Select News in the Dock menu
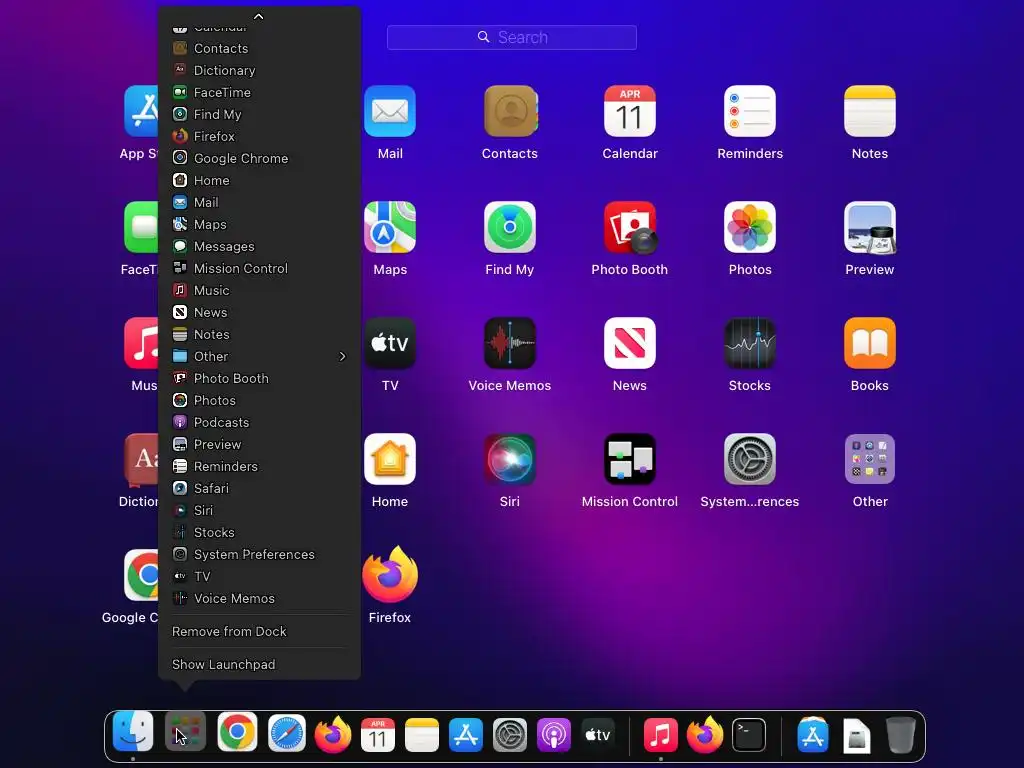1024x768 pixels. click(259, 313)
